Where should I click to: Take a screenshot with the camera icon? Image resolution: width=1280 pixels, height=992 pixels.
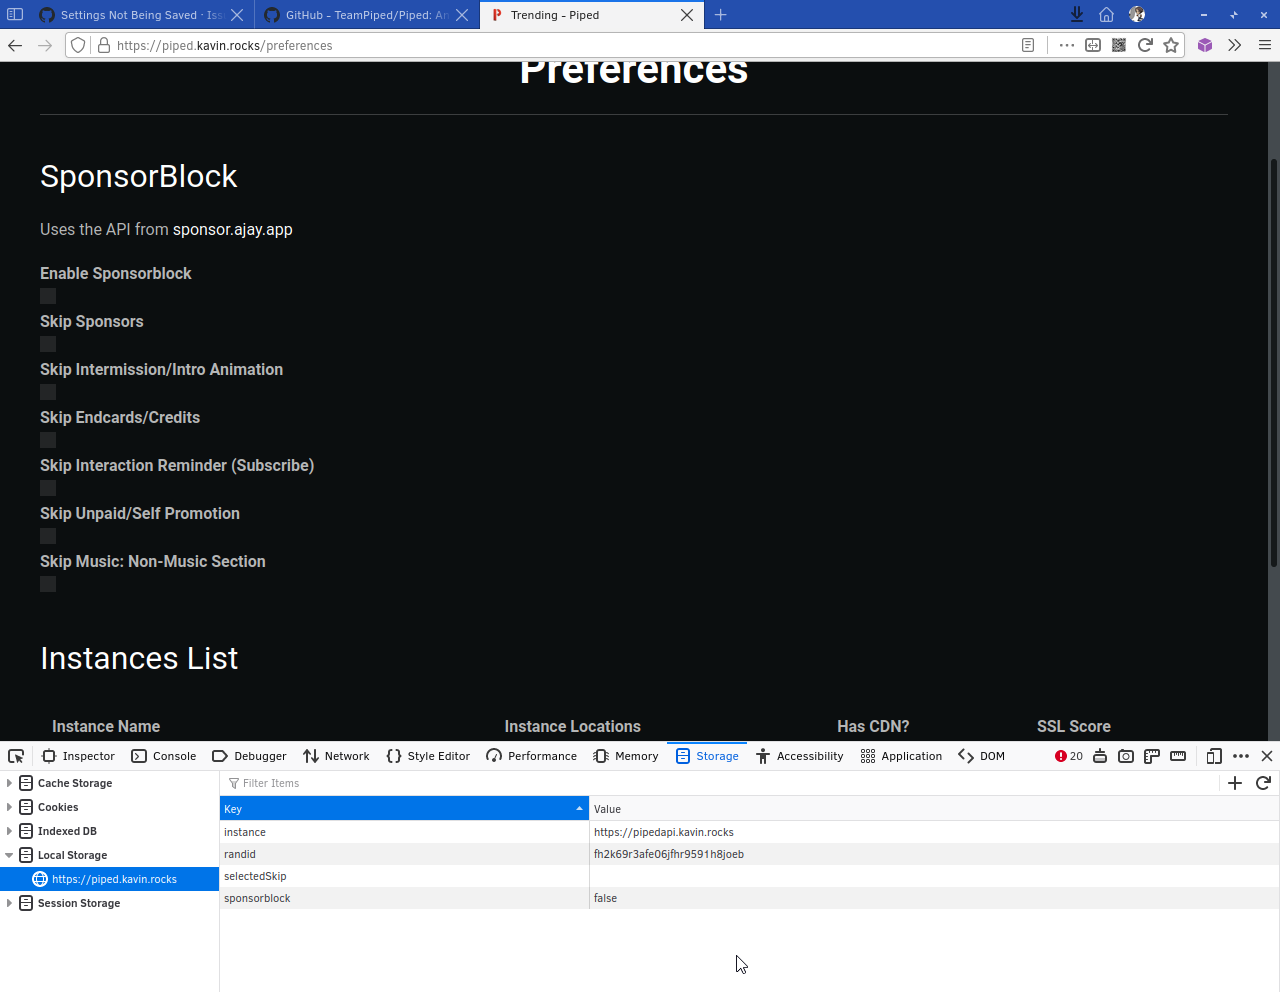[1126, 756]
